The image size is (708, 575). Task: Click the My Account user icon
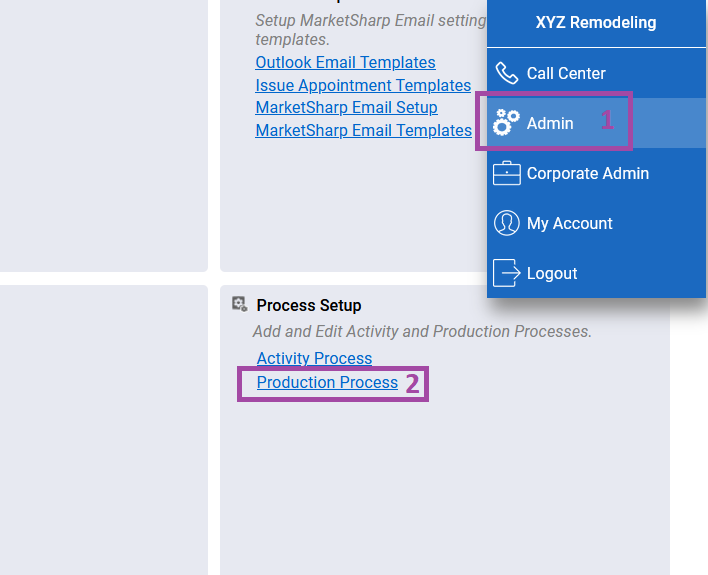(507, 223)
